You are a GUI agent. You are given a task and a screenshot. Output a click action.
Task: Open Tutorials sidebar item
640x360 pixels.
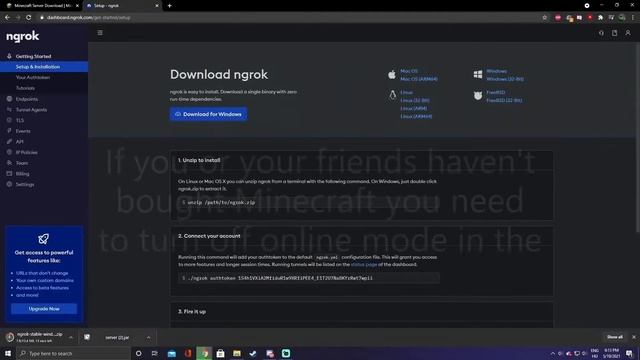click(x=25, y=88)
